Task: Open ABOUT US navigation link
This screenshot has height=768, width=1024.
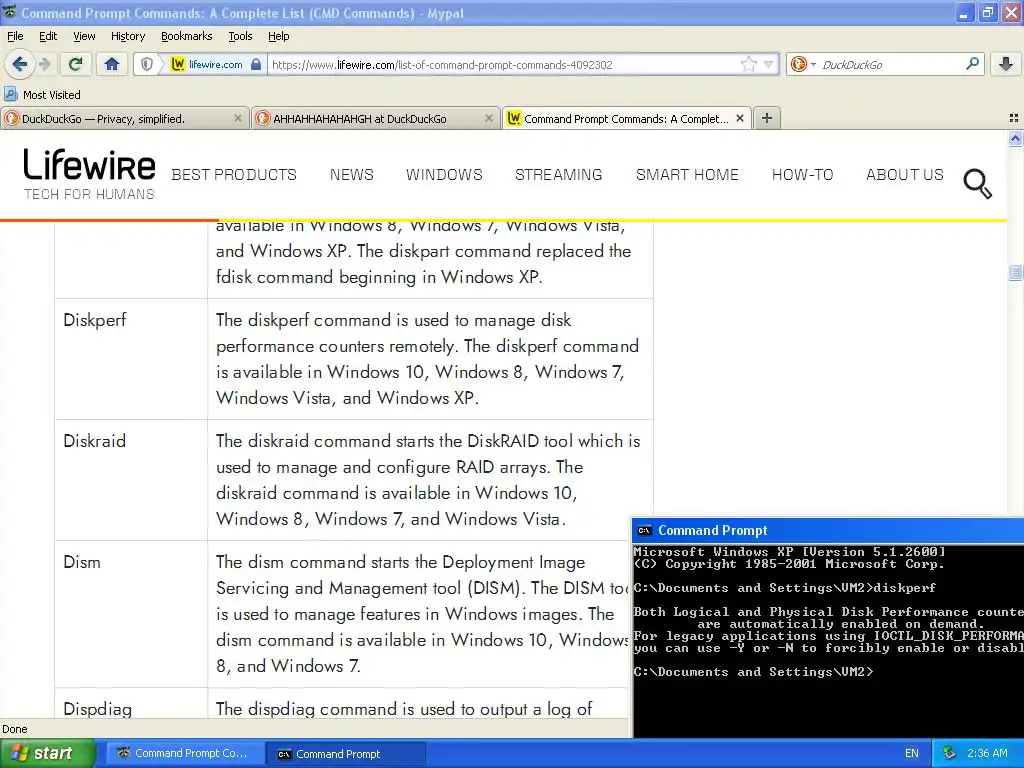Action: point(904,175)
